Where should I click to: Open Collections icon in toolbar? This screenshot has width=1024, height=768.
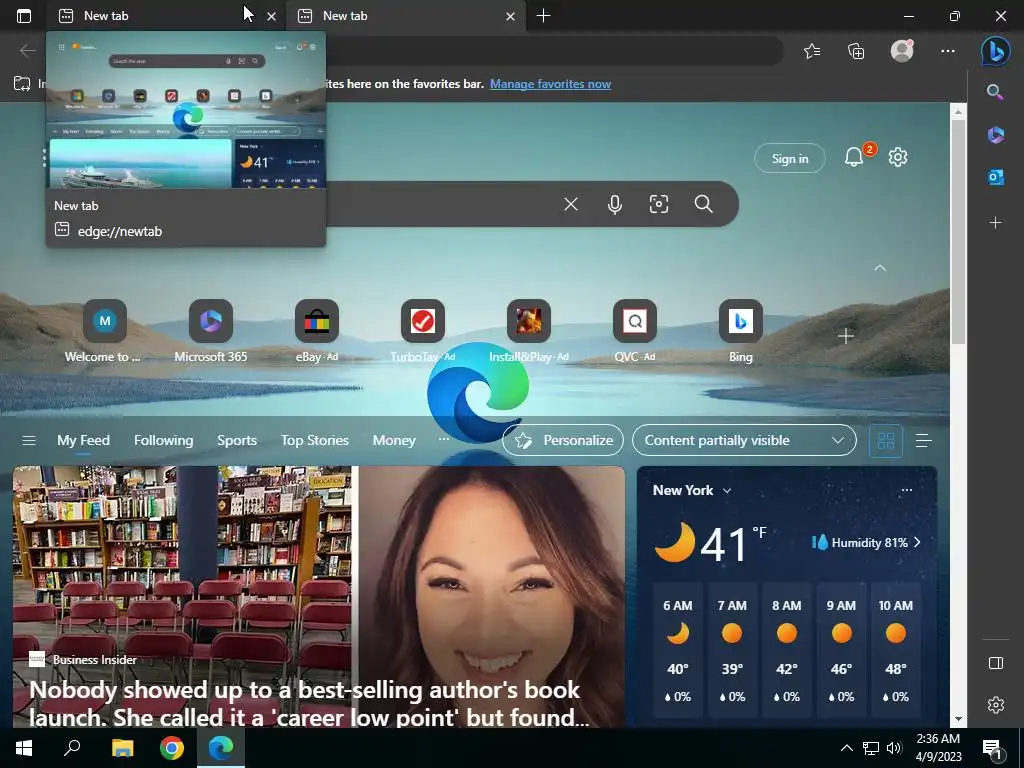tap(856, 51)
